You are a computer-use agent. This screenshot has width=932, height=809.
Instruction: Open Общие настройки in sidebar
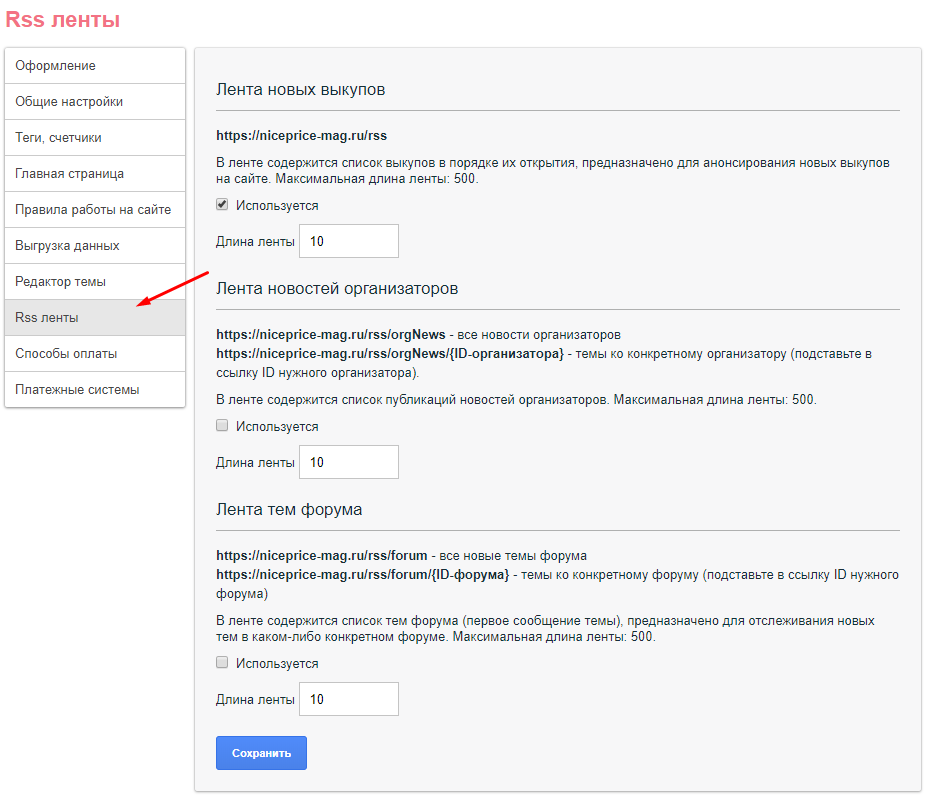[95, 102]
